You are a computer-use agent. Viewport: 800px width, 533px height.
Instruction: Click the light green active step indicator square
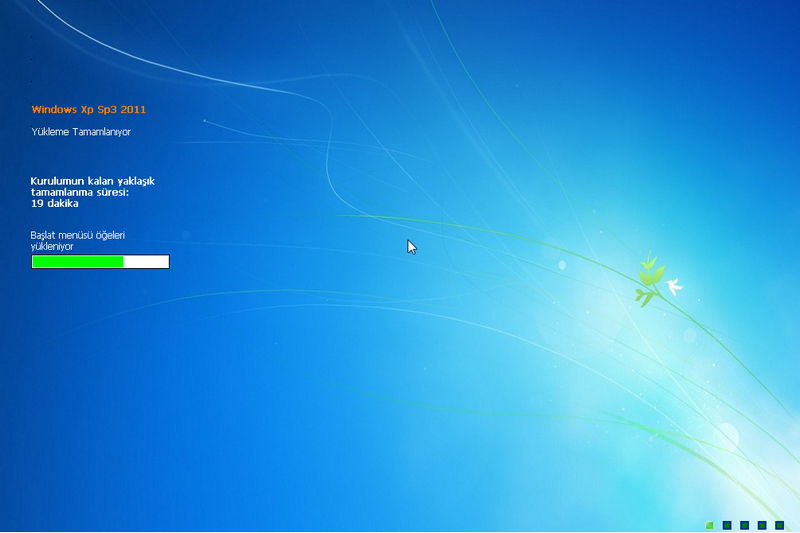pyautogui.click(x=709, y=525)
